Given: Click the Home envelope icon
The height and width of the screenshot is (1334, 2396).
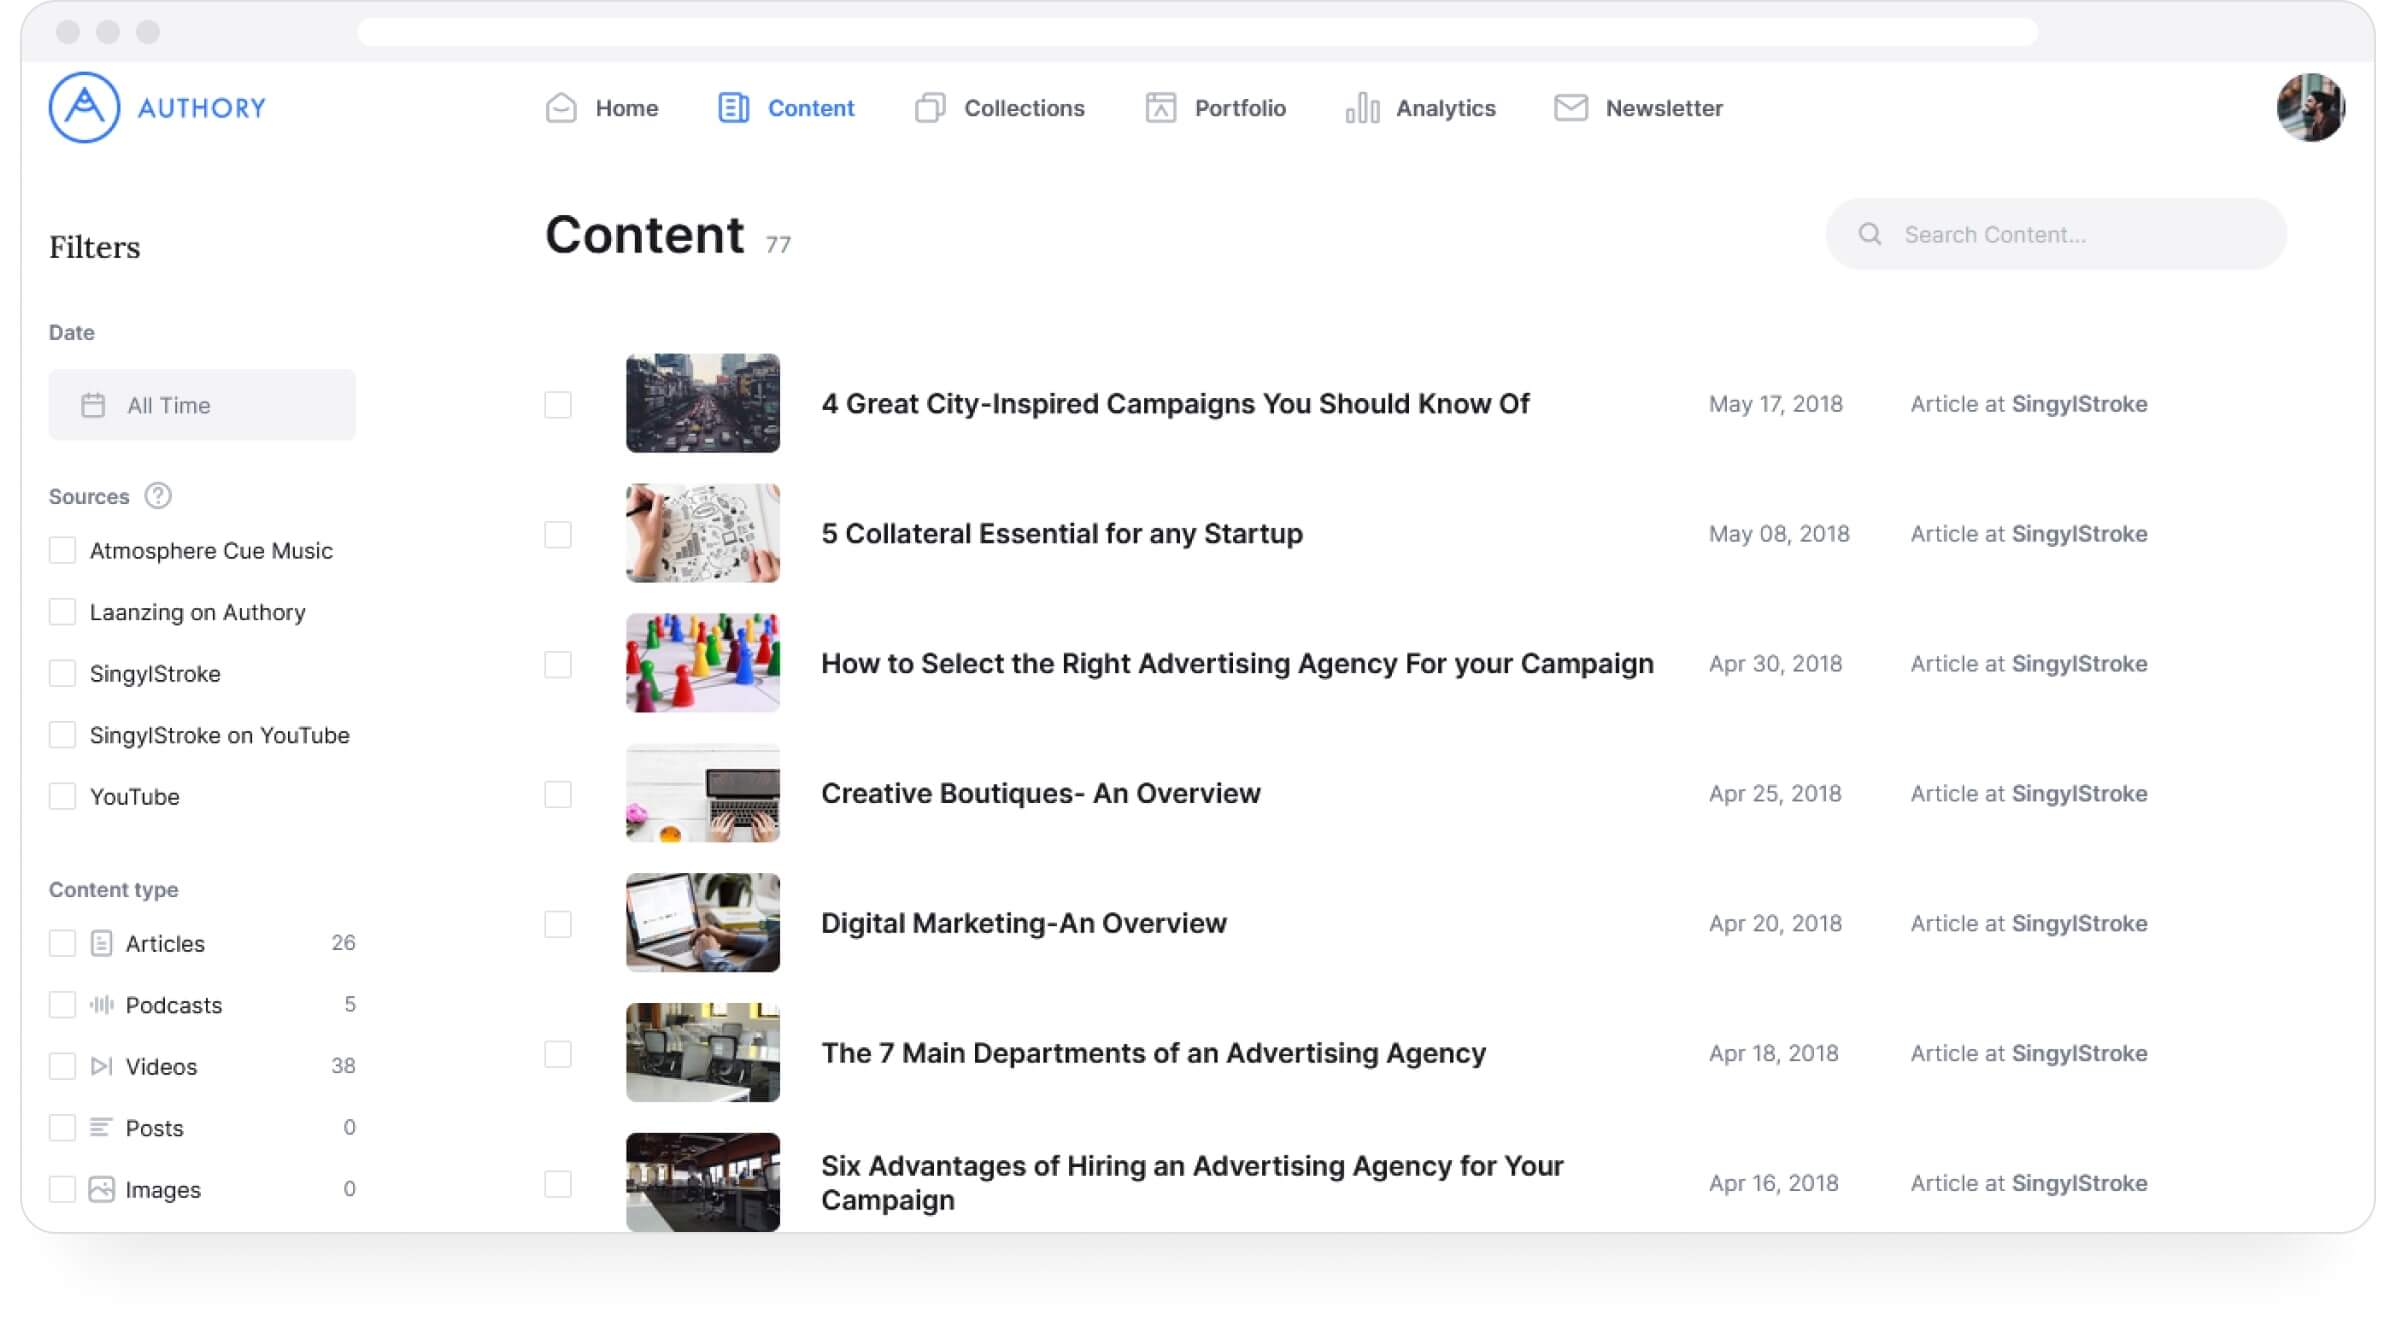Looking at the screenshot, I should (561, 108).
